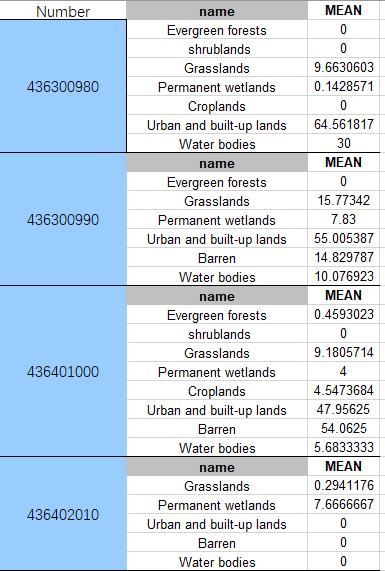Click the cell showing 10.076923

point(343,276)
